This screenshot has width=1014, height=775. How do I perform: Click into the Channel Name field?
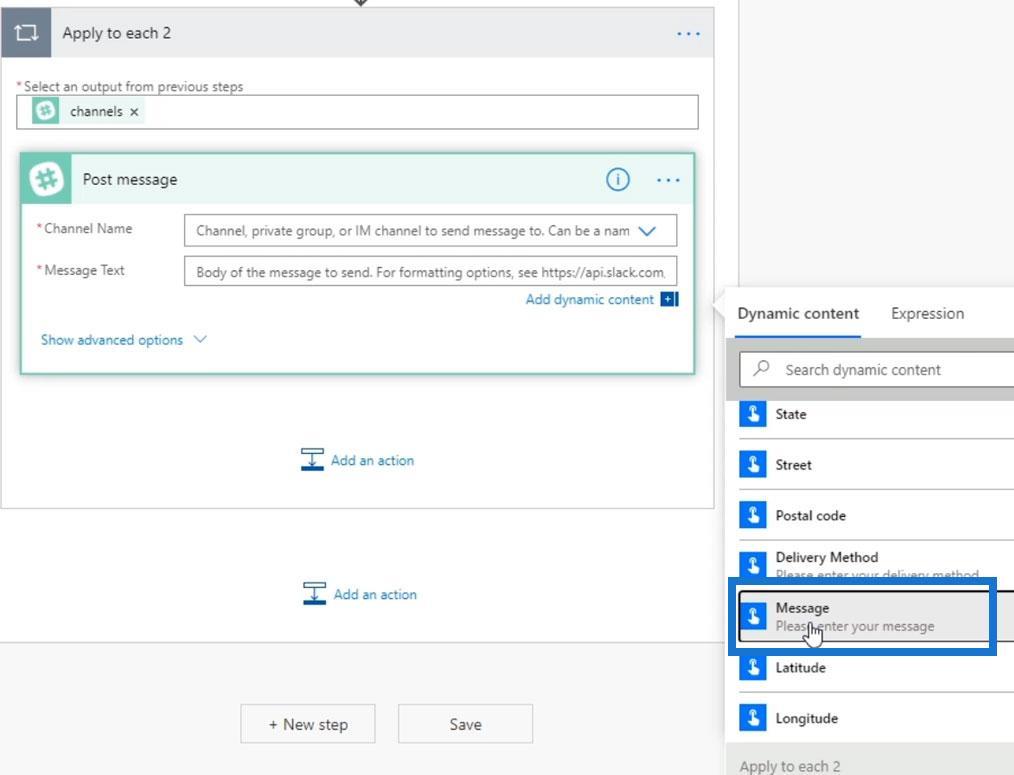pos(431,230)
